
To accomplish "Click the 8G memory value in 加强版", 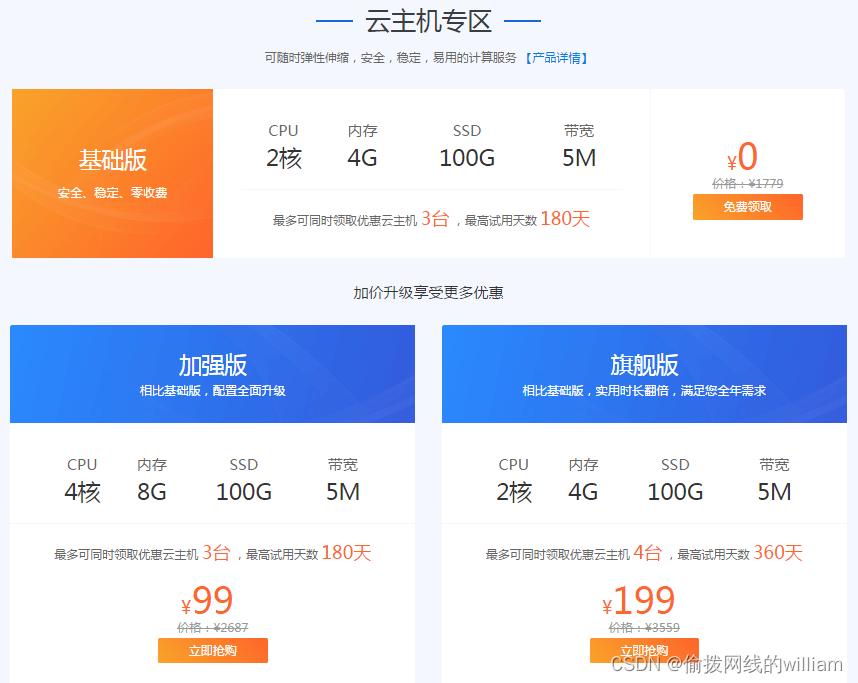I will pyautogui.click(x=152, y=492).
